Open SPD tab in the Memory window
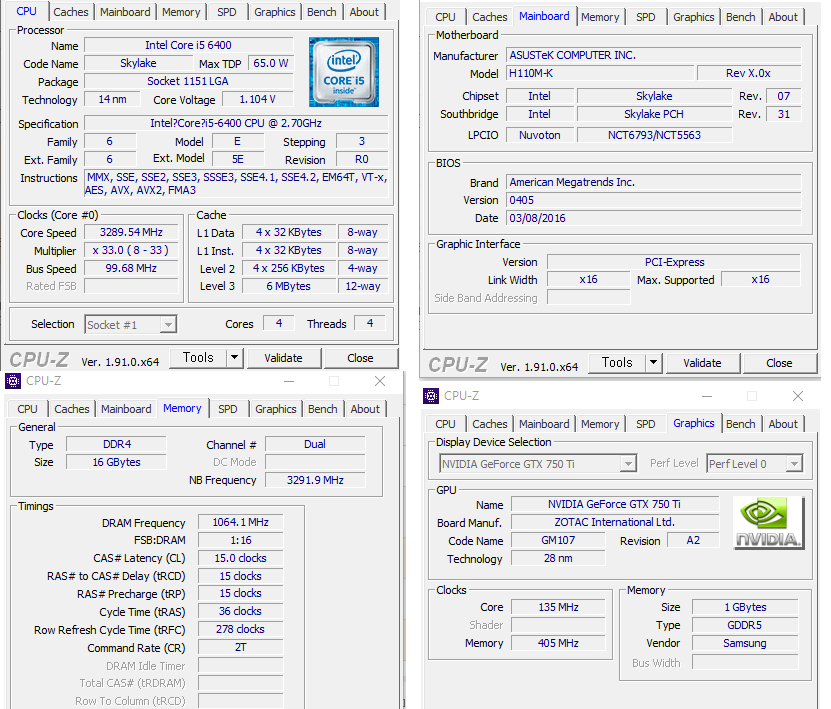831x709 pixels. [x=228, y=409]
